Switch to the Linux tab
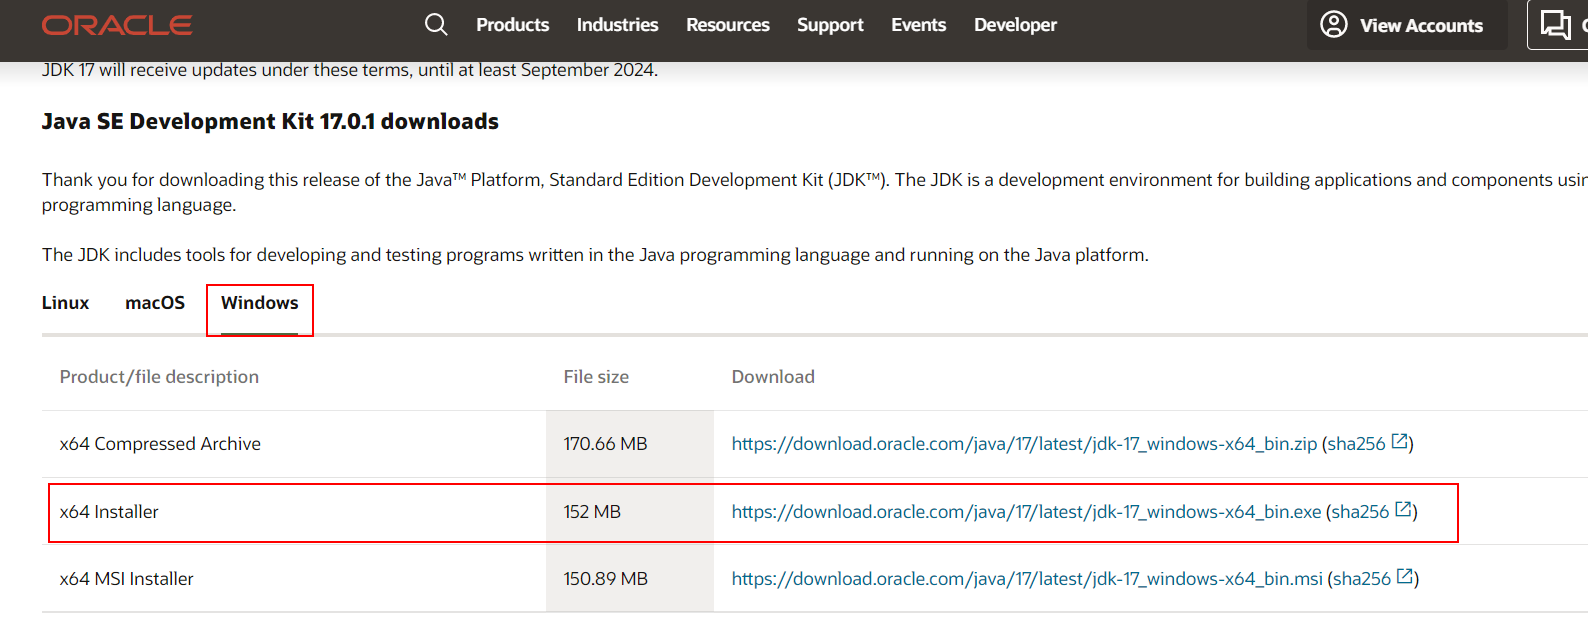Viewport: 1588px width, 635px height. (x=65, y=303)
